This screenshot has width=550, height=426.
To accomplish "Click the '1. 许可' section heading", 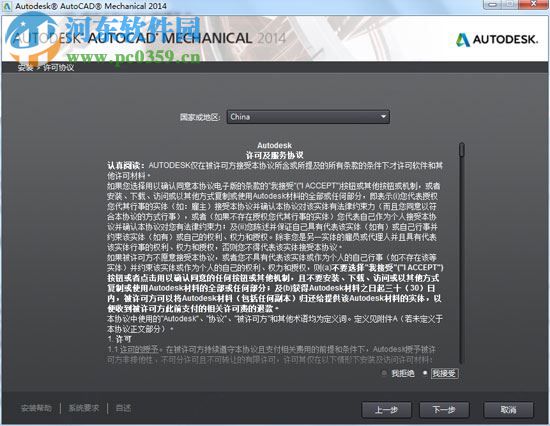I will coord(120,339).
